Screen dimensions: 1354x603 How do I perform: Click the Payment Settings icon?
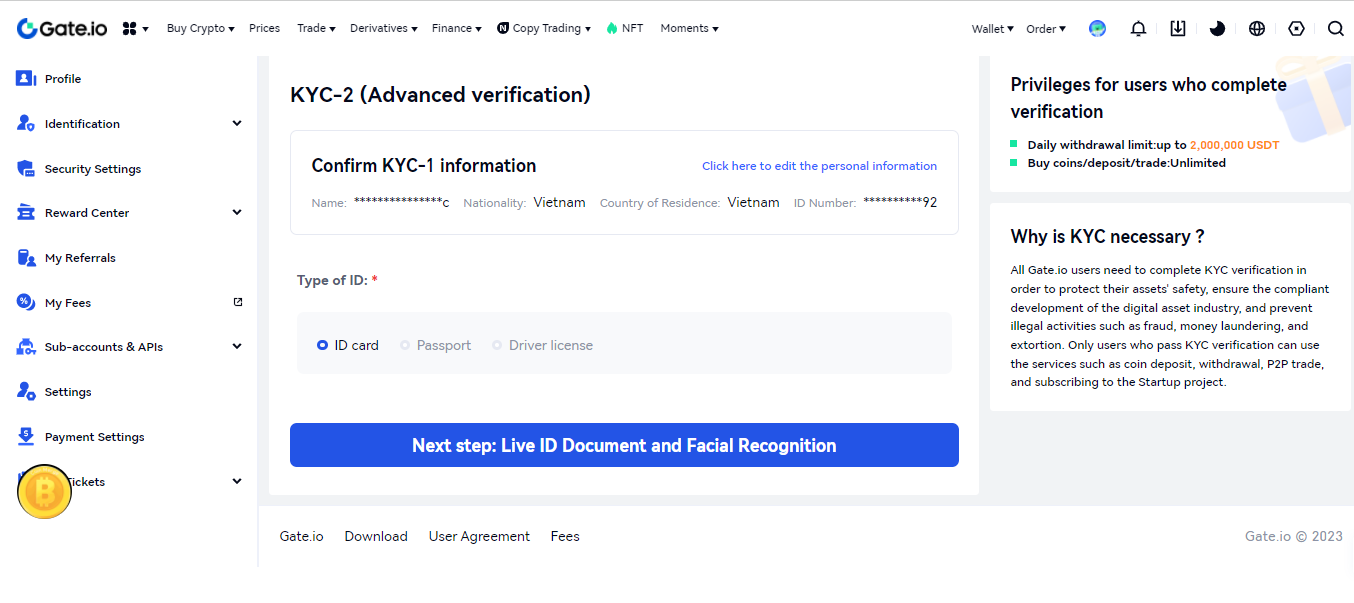pos(26,436)
